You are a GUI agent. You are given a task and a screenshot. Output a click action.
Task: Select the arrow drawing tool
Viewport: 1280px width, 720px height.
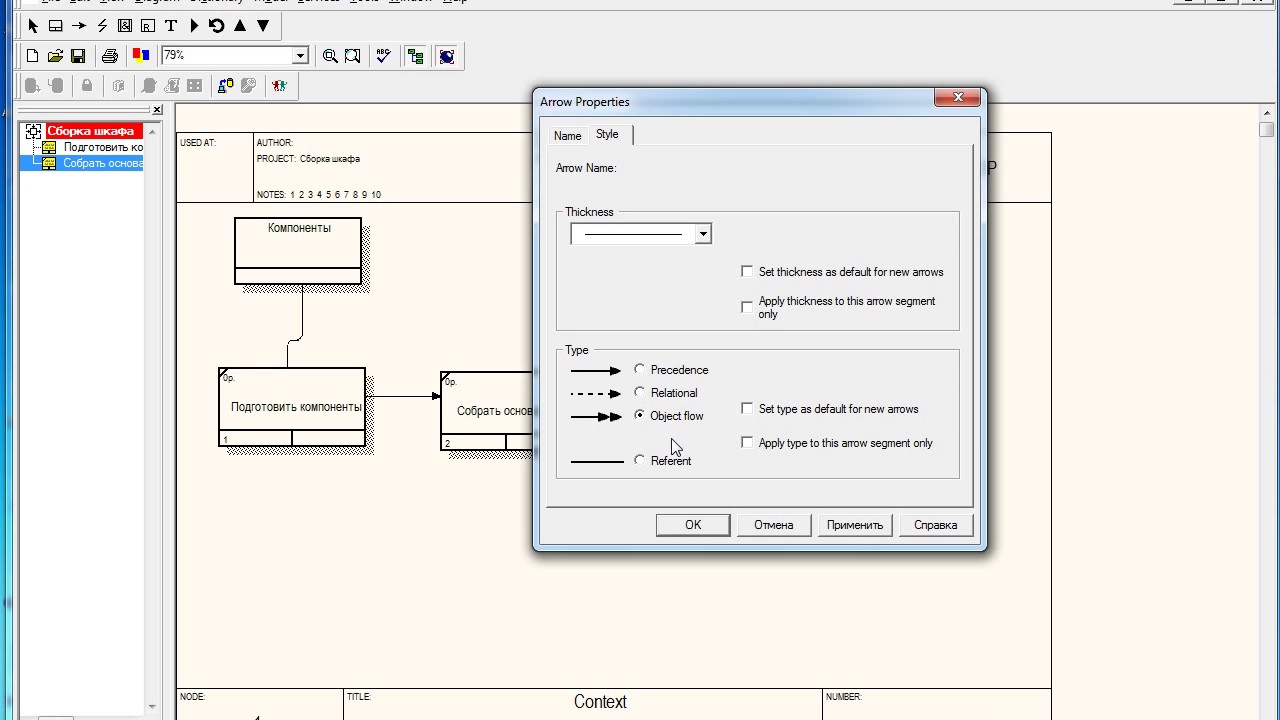[79, 25]
